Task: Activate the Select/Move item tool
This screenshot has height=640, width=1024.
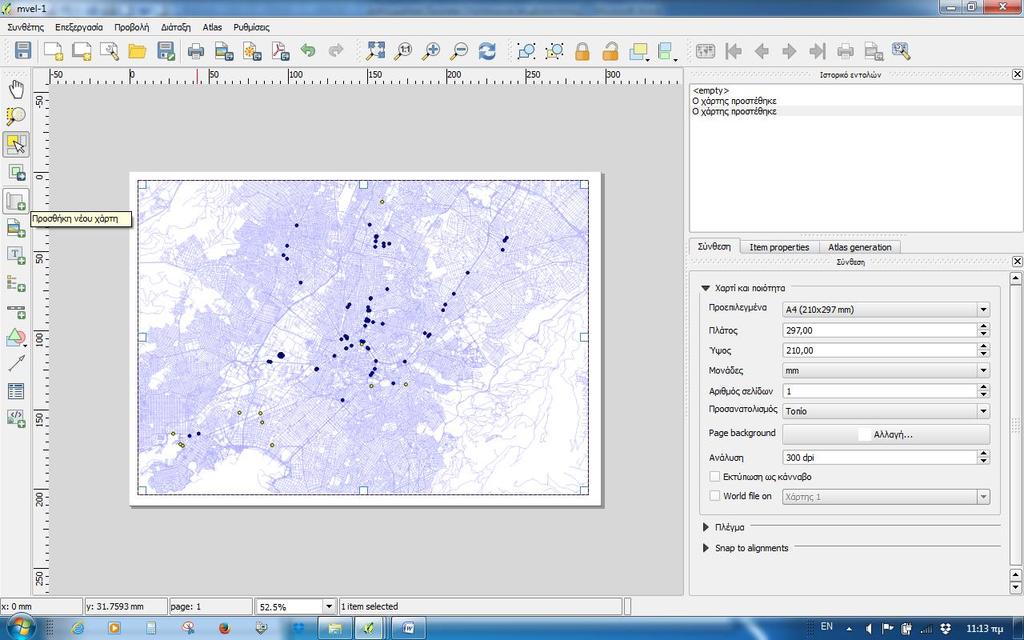Action: [16, 144]
